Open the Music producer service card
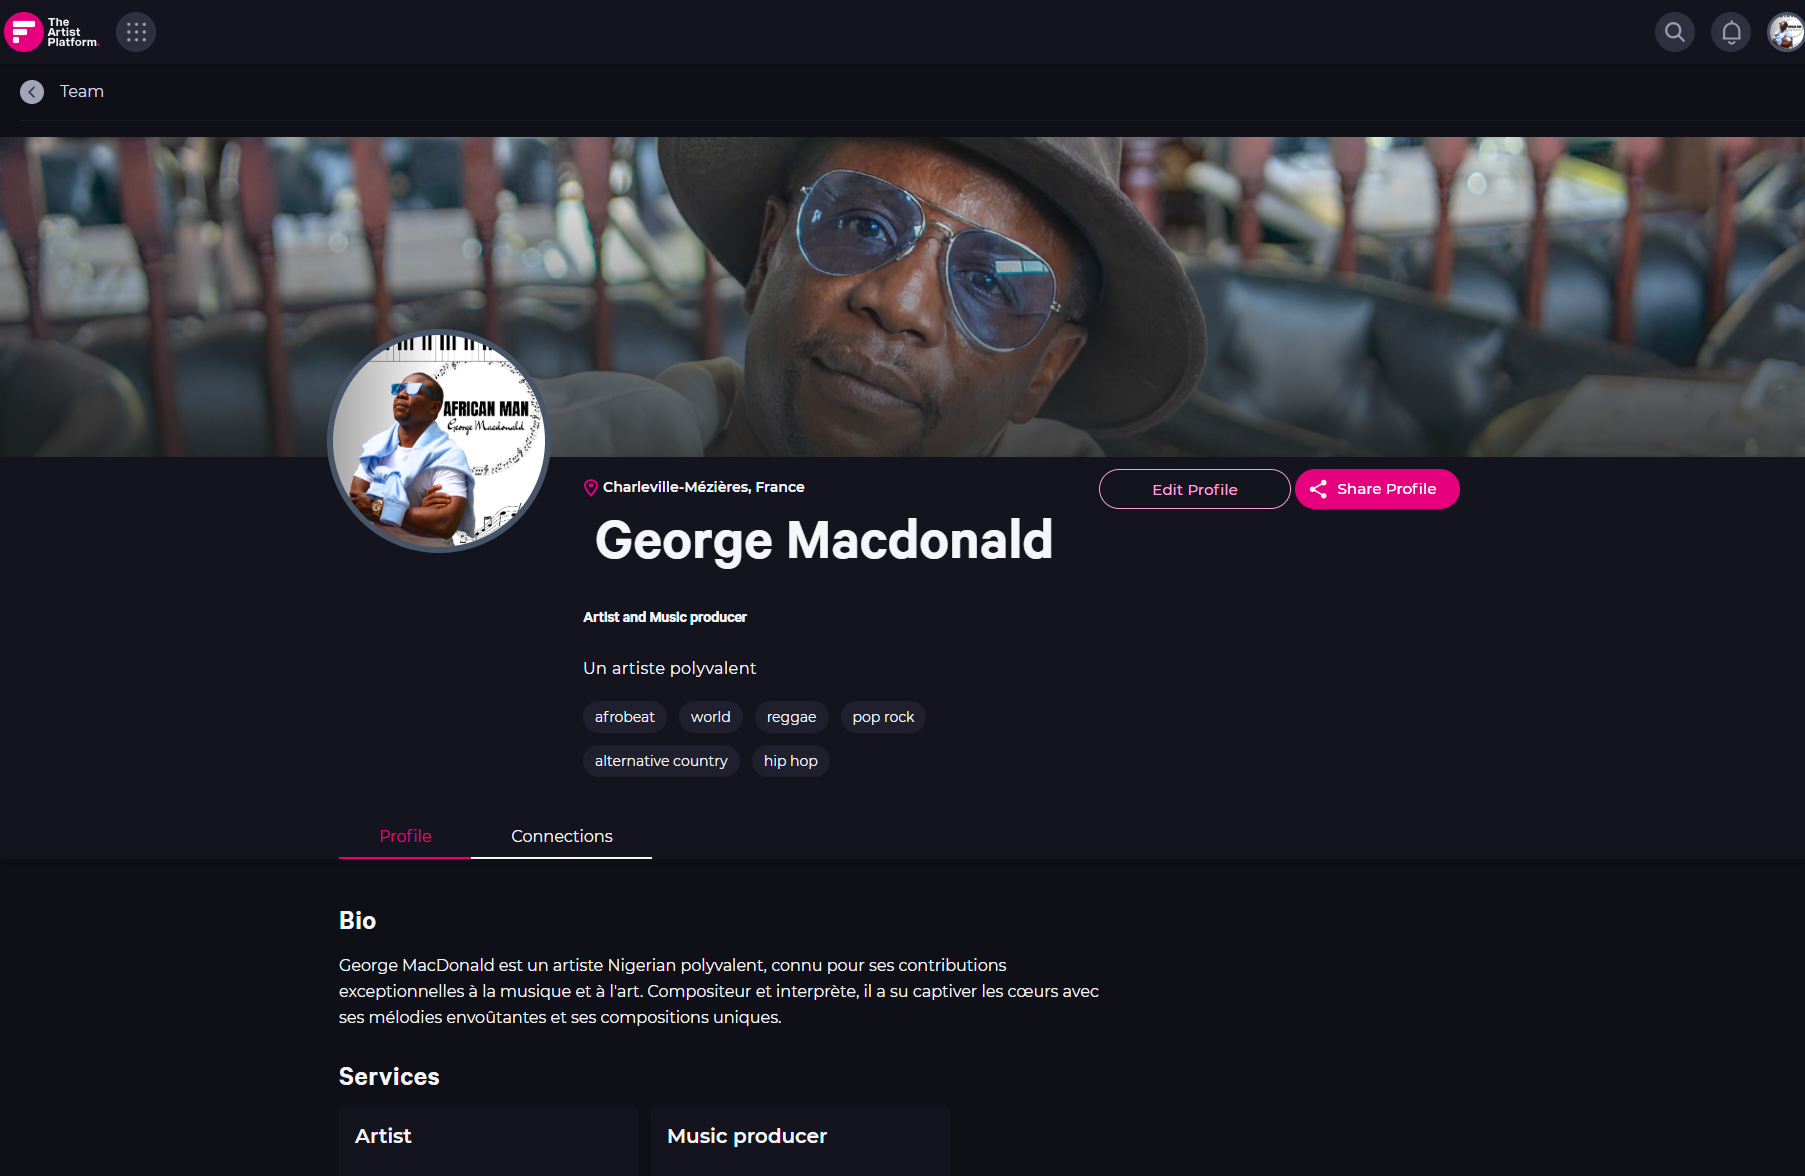1805x1176 pixels. (800, 1140)
